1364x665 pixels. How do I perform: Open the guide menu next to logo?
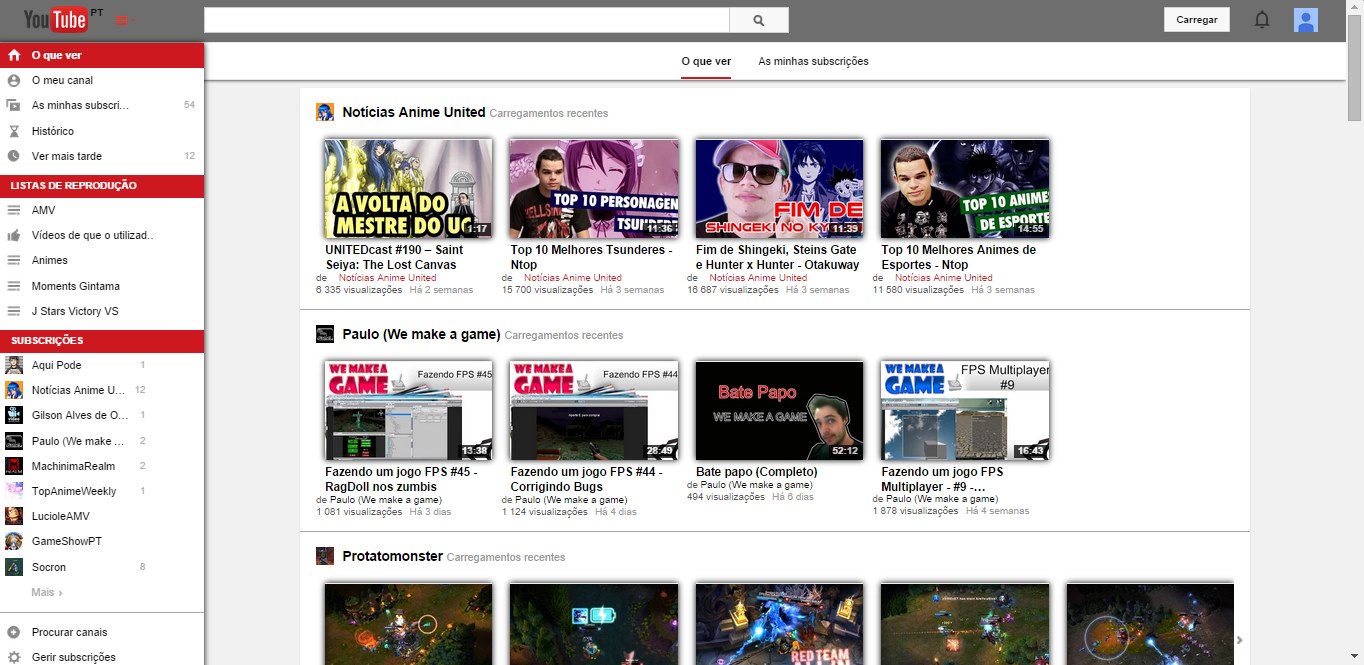[125, 20]
